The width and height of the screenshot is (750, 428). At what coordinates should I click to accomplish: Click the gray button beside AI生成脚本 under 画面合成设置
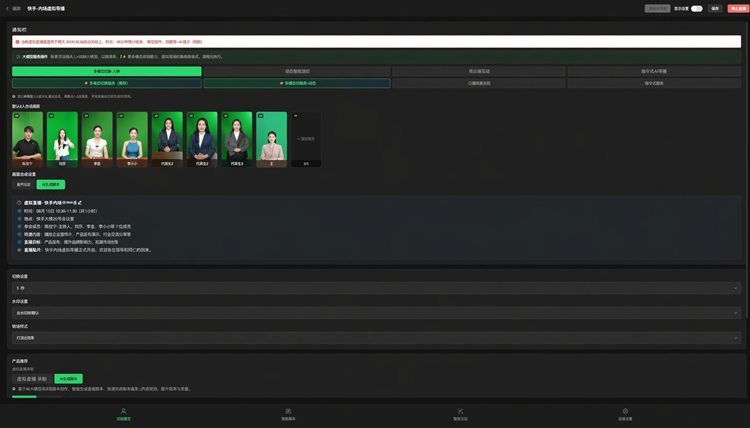(x=23, y=185)
